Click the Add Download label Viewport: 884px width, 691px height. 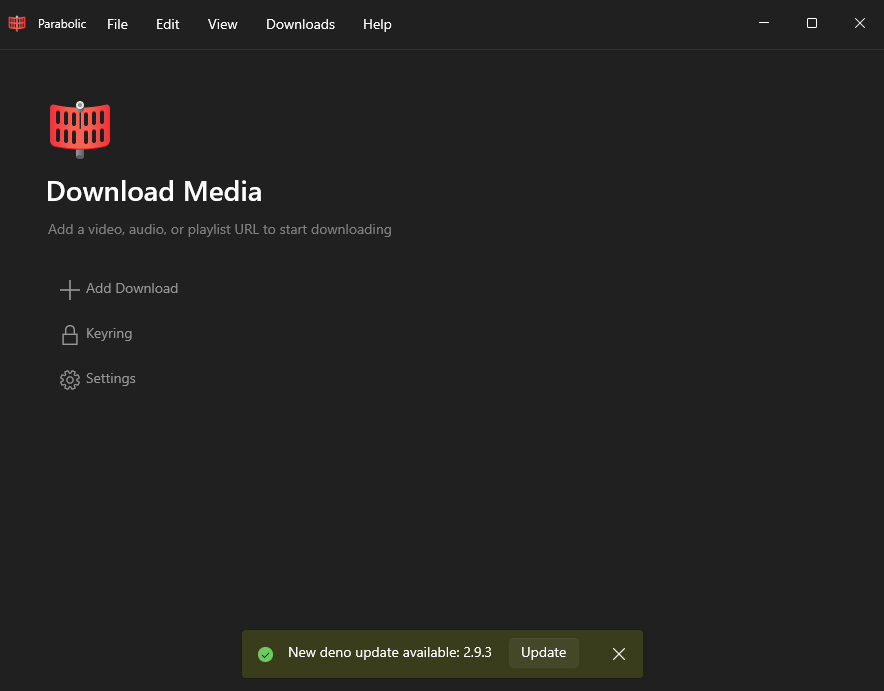132,289
